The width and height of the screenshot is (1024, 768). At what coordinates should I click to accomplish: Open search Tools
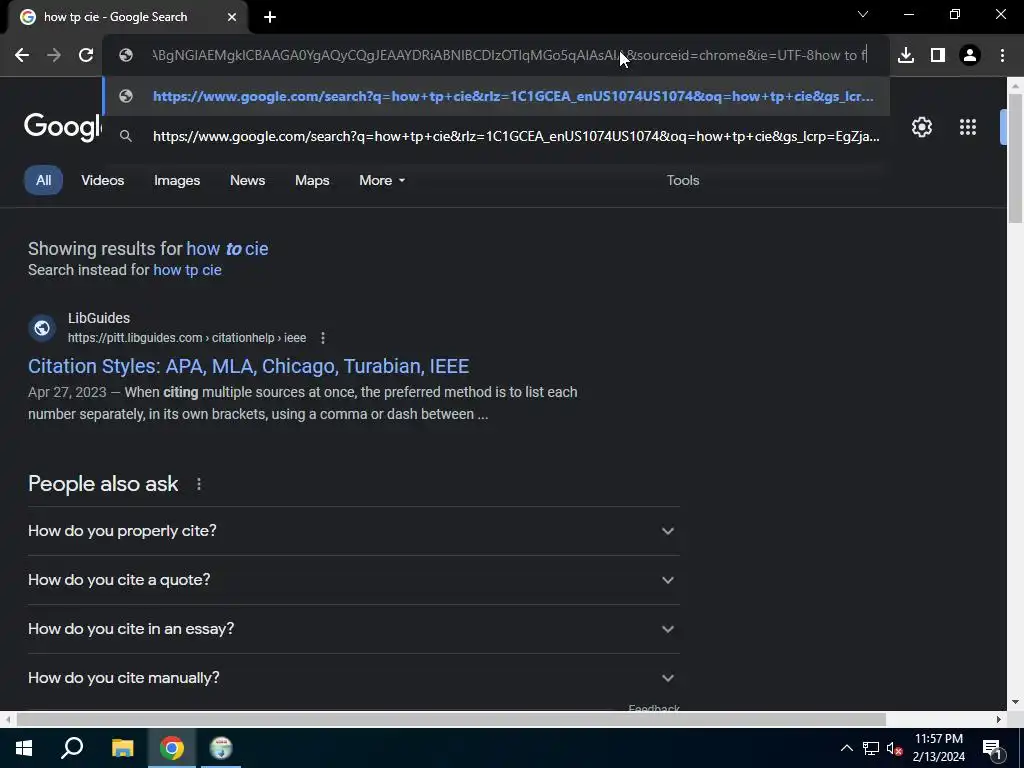pyautogui.click(x=682, y=180)
